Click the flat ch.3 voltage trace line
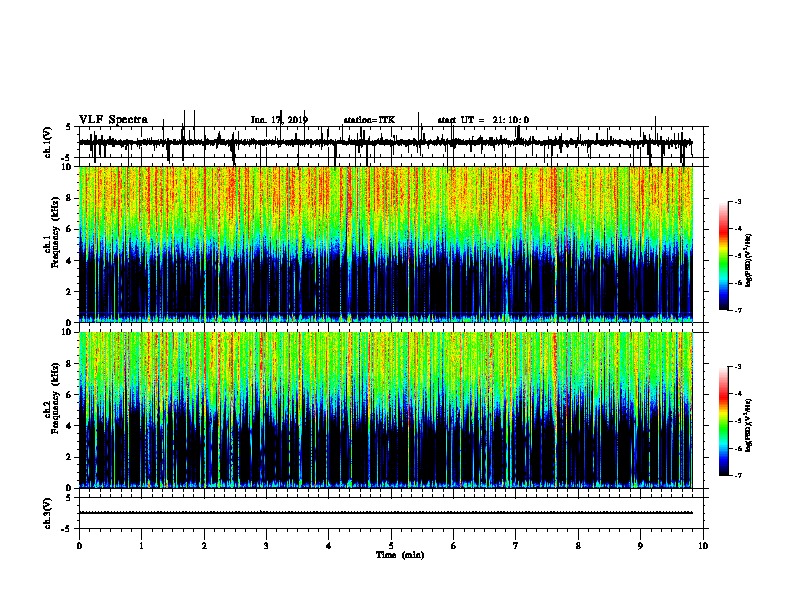This screenshot has height=612, width=792. pos(386,513)
